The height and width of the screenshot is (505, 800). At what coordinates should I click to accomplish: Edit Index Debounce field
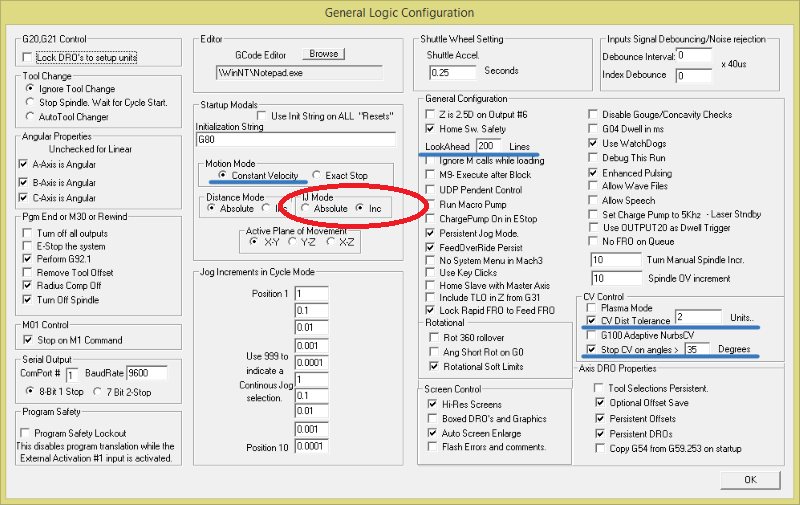click(694, 76)
